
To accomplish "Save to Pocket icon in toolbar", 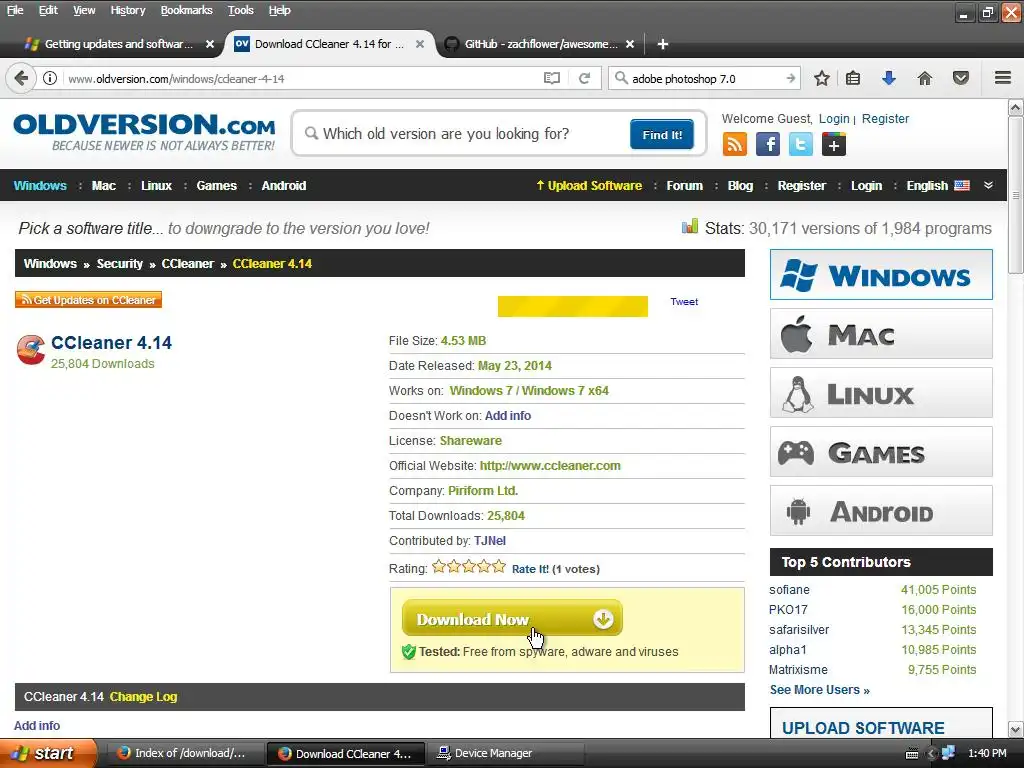I will pos(961,78).
